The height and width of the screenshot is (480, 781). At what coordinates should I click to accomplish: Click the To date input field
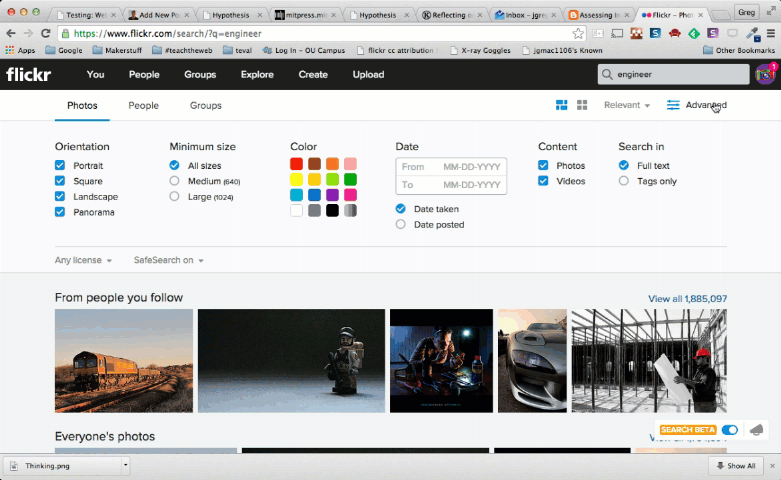pyautogui.click(x=451, y=185)
